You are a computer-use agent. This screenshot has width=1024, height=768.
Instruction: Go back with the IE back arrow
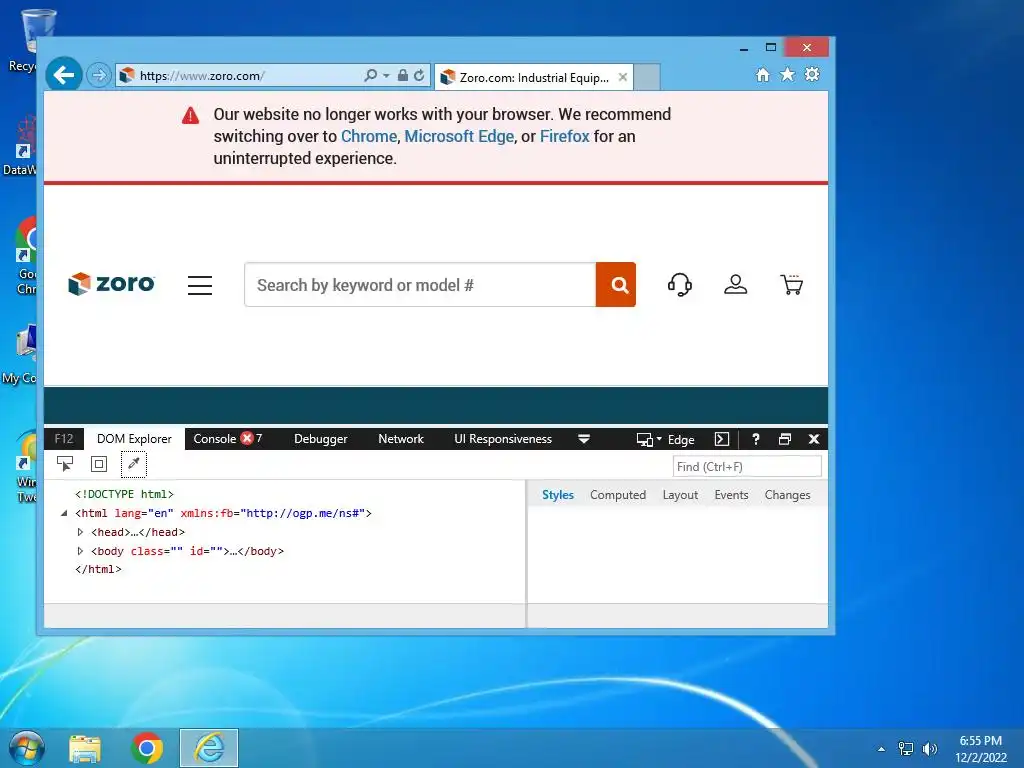click(63, 75)
